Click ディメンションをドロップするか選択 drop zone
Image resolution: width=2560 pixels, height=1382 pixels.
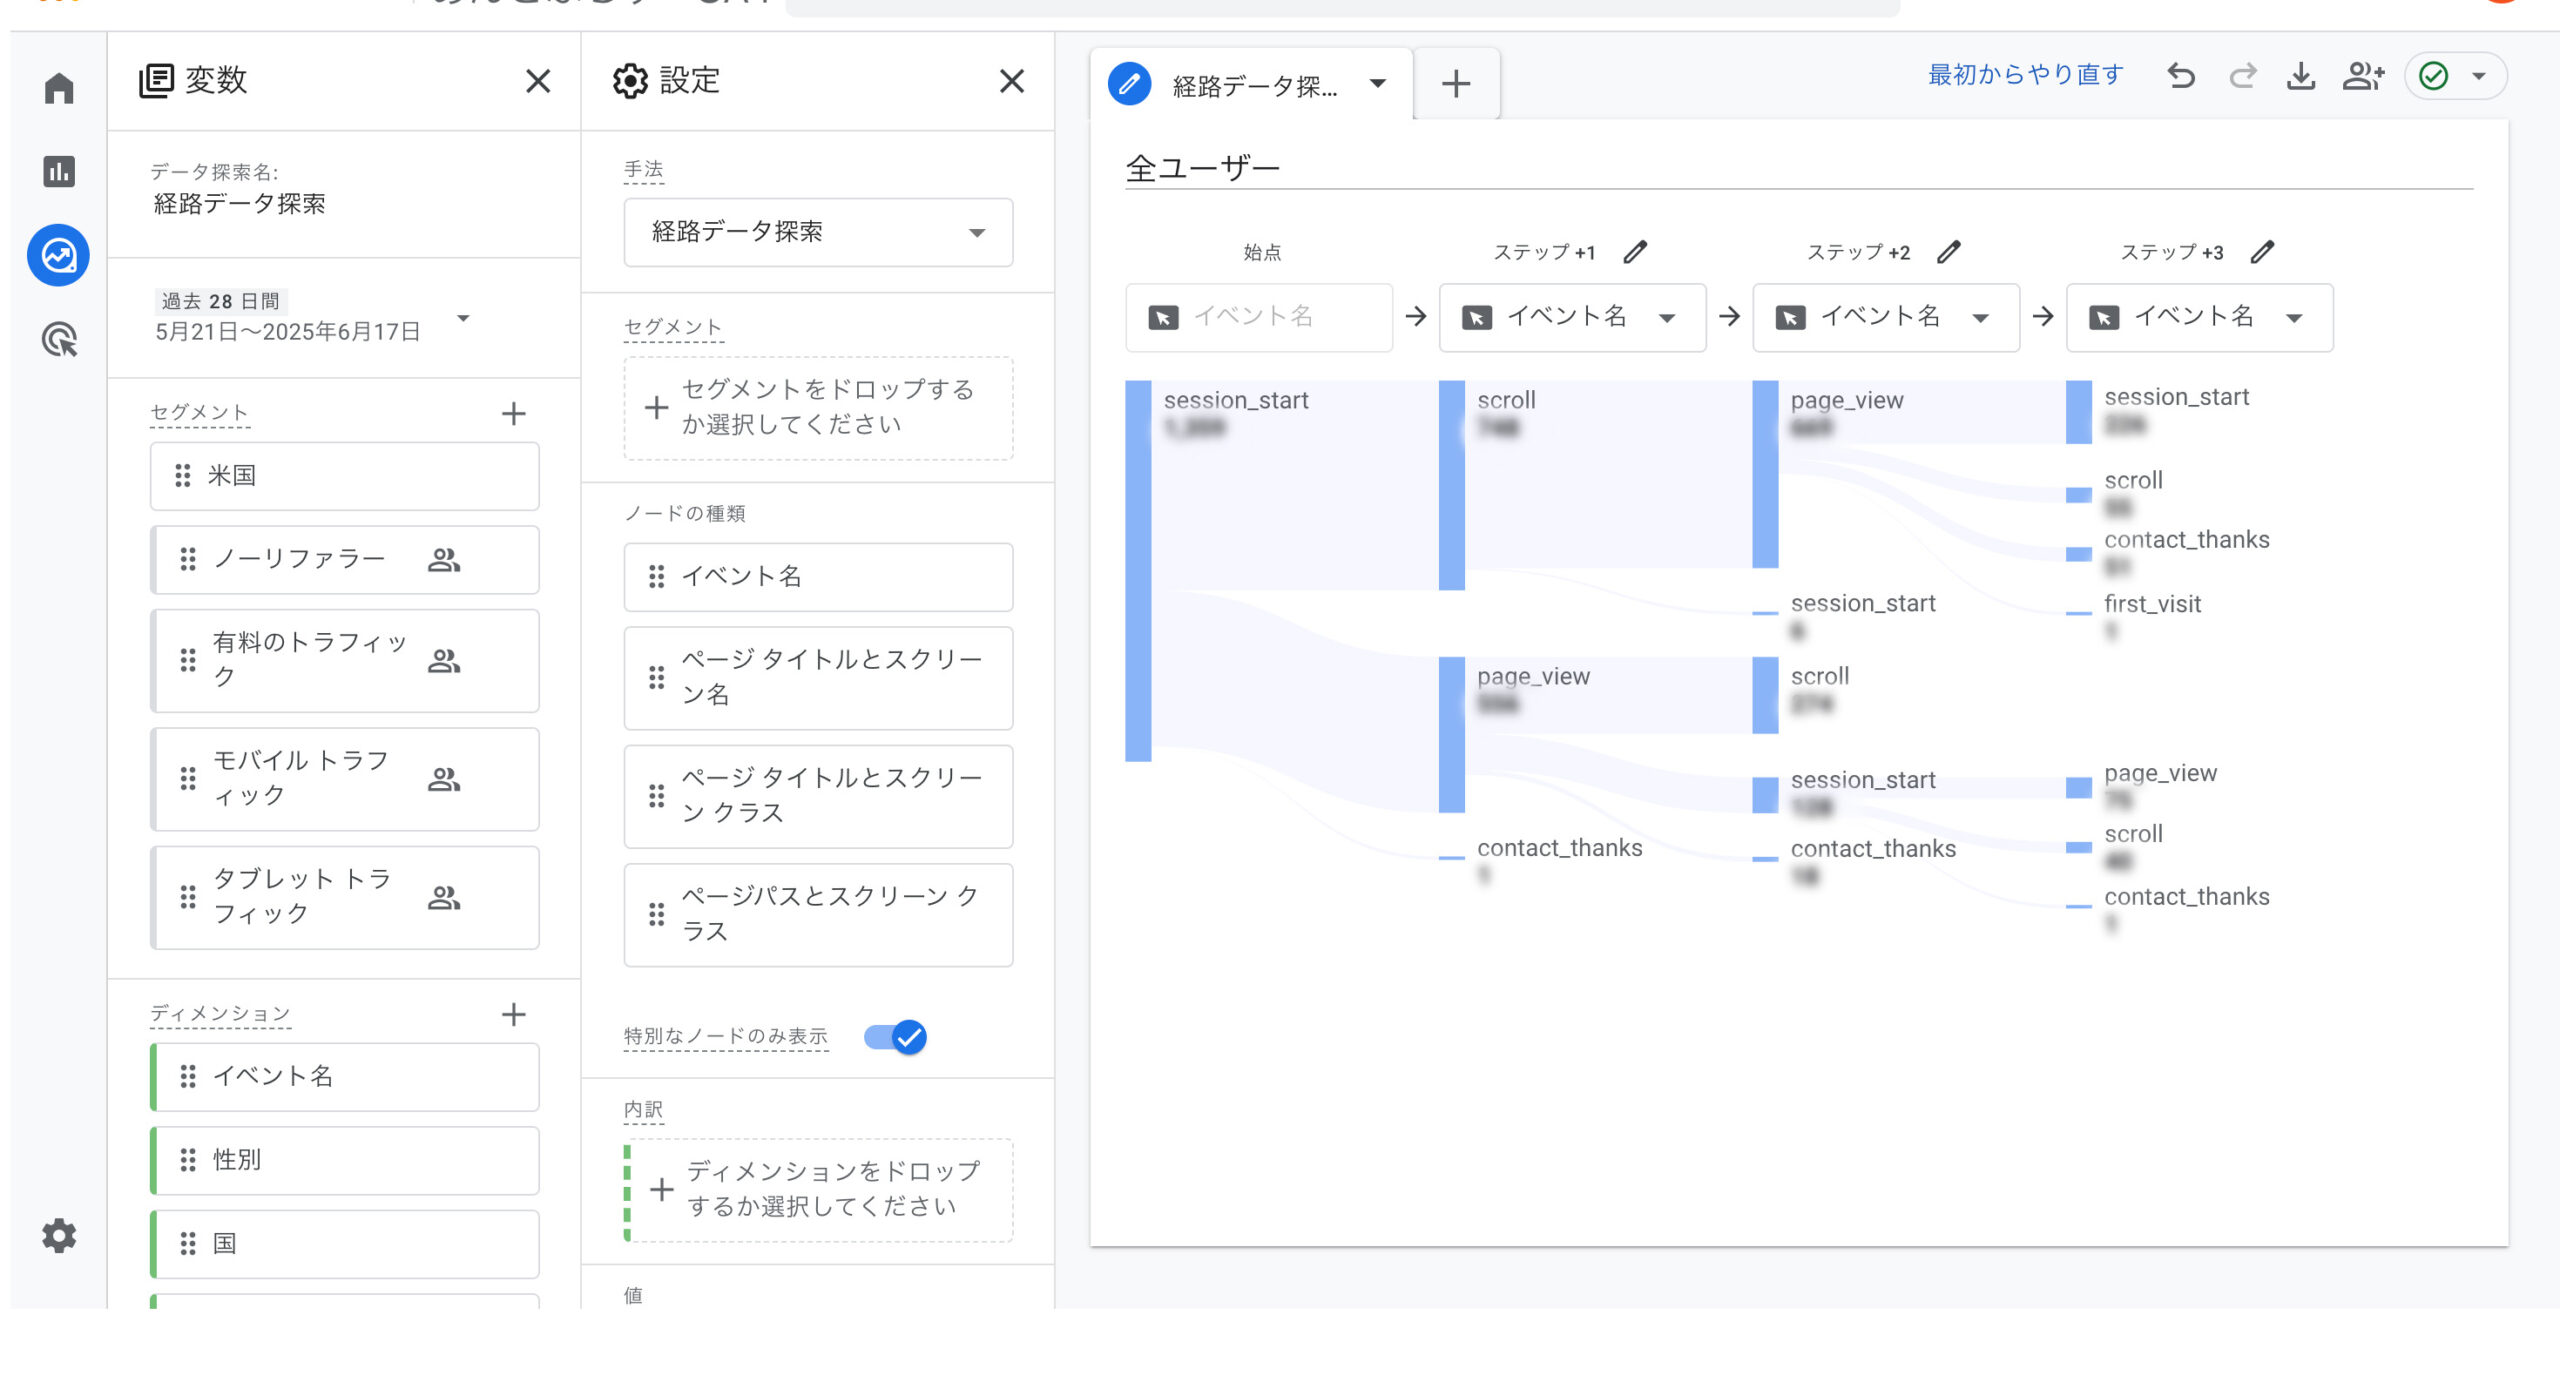coord(818,1190)
